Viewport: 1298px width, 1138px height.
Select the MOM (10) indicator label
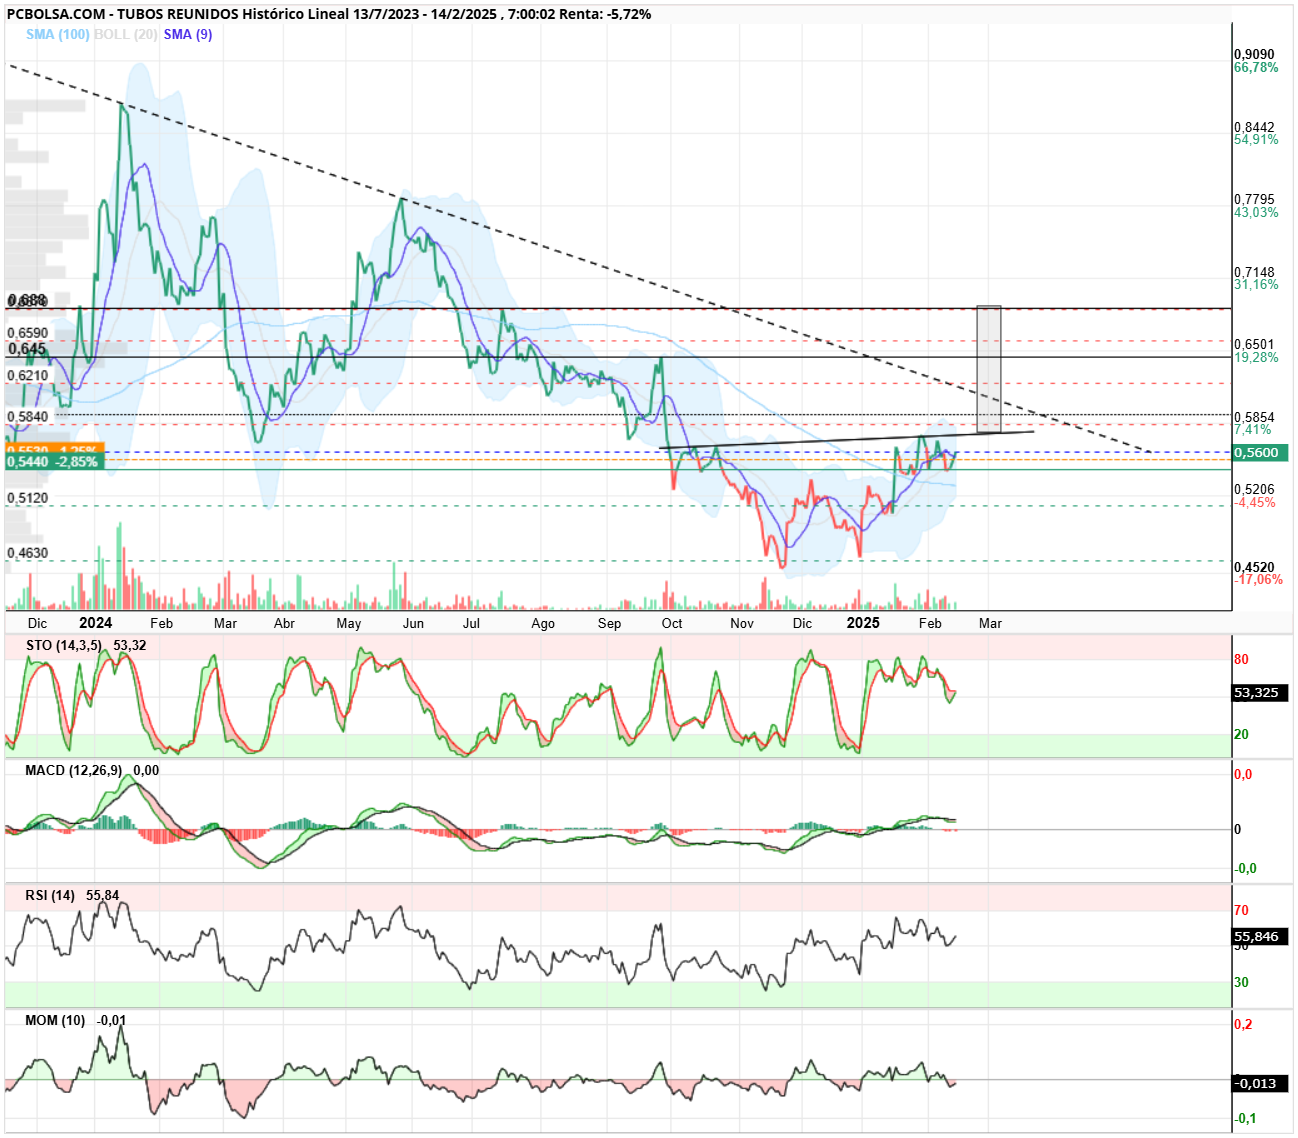tap(55, 1020)
